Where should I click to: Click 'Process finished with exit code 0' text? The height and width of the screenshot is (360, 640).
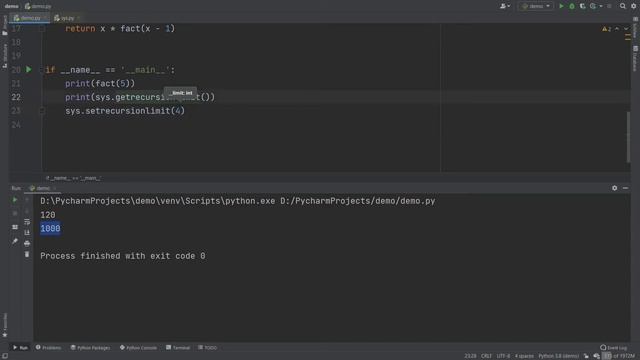(x=123, y=256)
